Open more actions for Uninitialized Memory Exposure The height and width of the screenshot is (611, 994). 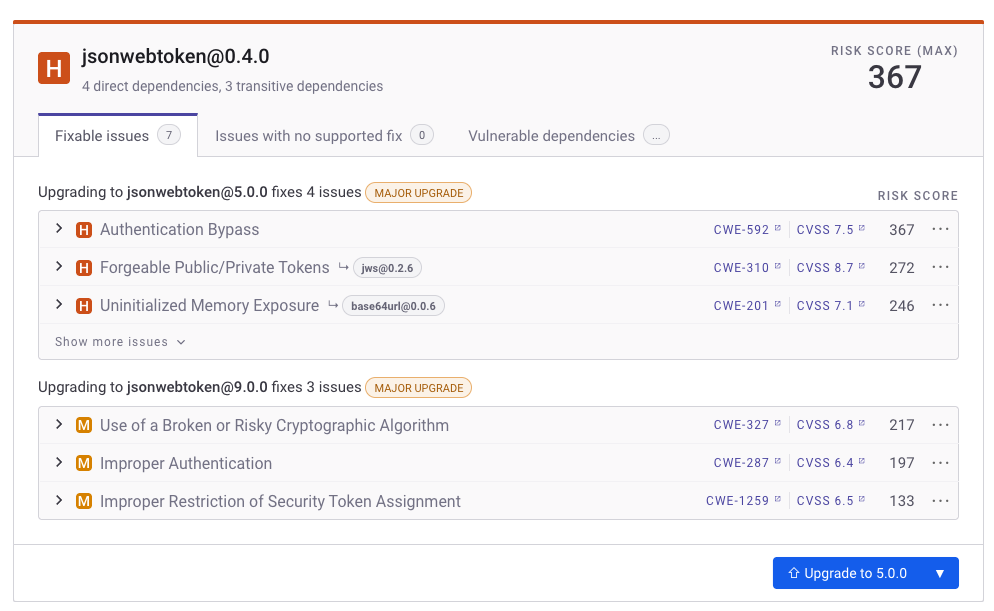[x=939, y=305]
